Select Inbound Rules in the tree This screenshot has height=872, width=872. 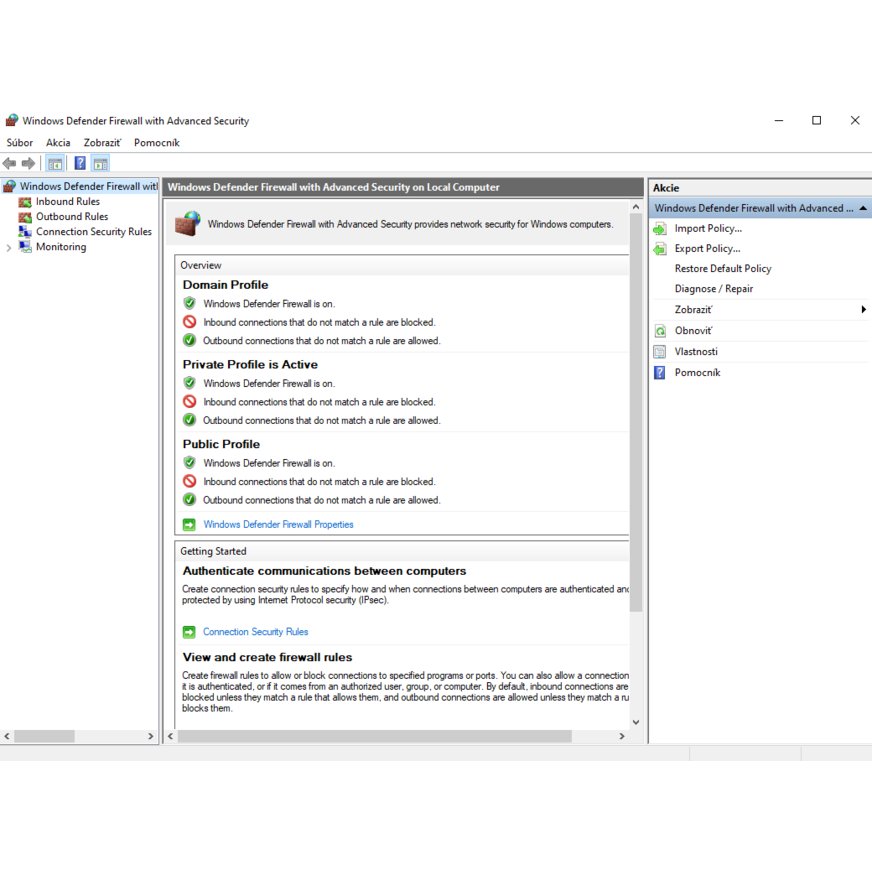(67, 201)
